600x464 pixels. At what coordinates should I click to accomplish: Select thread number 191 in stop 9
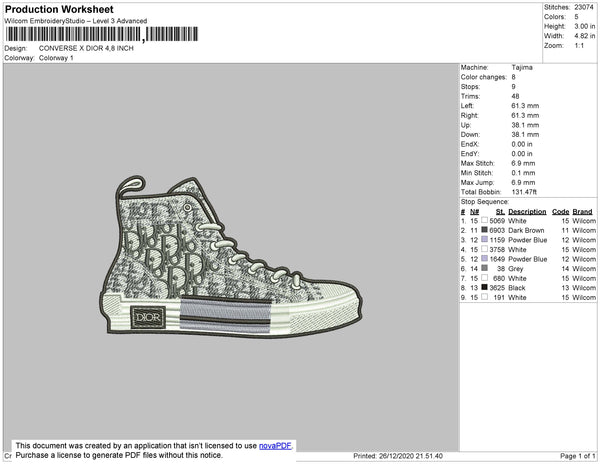click(x=499, y=297)
